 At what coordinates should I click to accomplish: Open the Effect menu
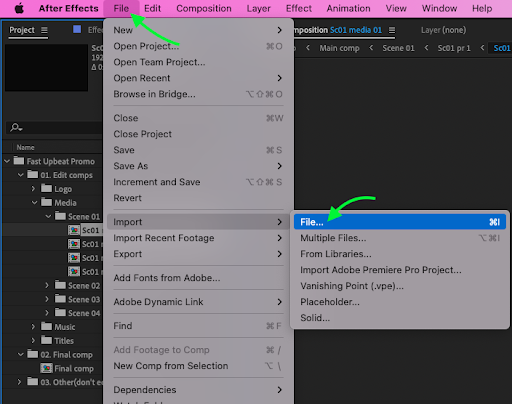click(299, 8)
